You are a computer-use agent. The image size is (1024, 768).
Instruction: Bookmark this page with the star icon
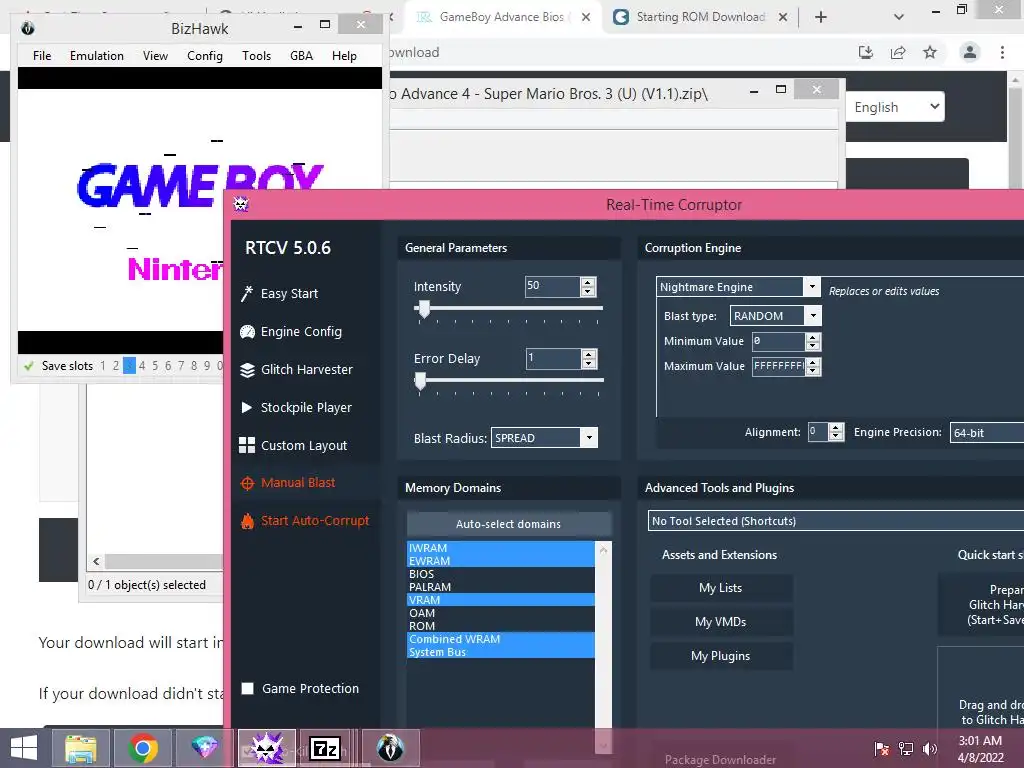point(930,52)
